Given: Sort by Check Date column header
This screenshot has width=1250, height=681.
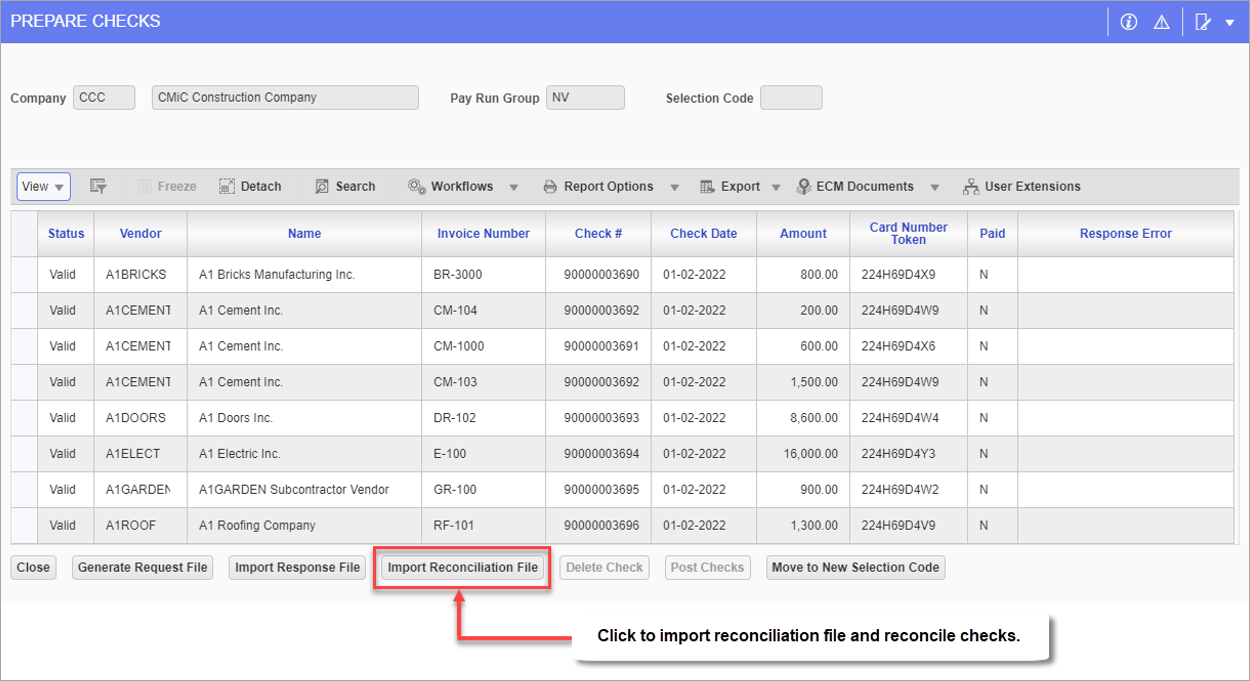Looking at the screenshot, I should click(x=703, y=233).
